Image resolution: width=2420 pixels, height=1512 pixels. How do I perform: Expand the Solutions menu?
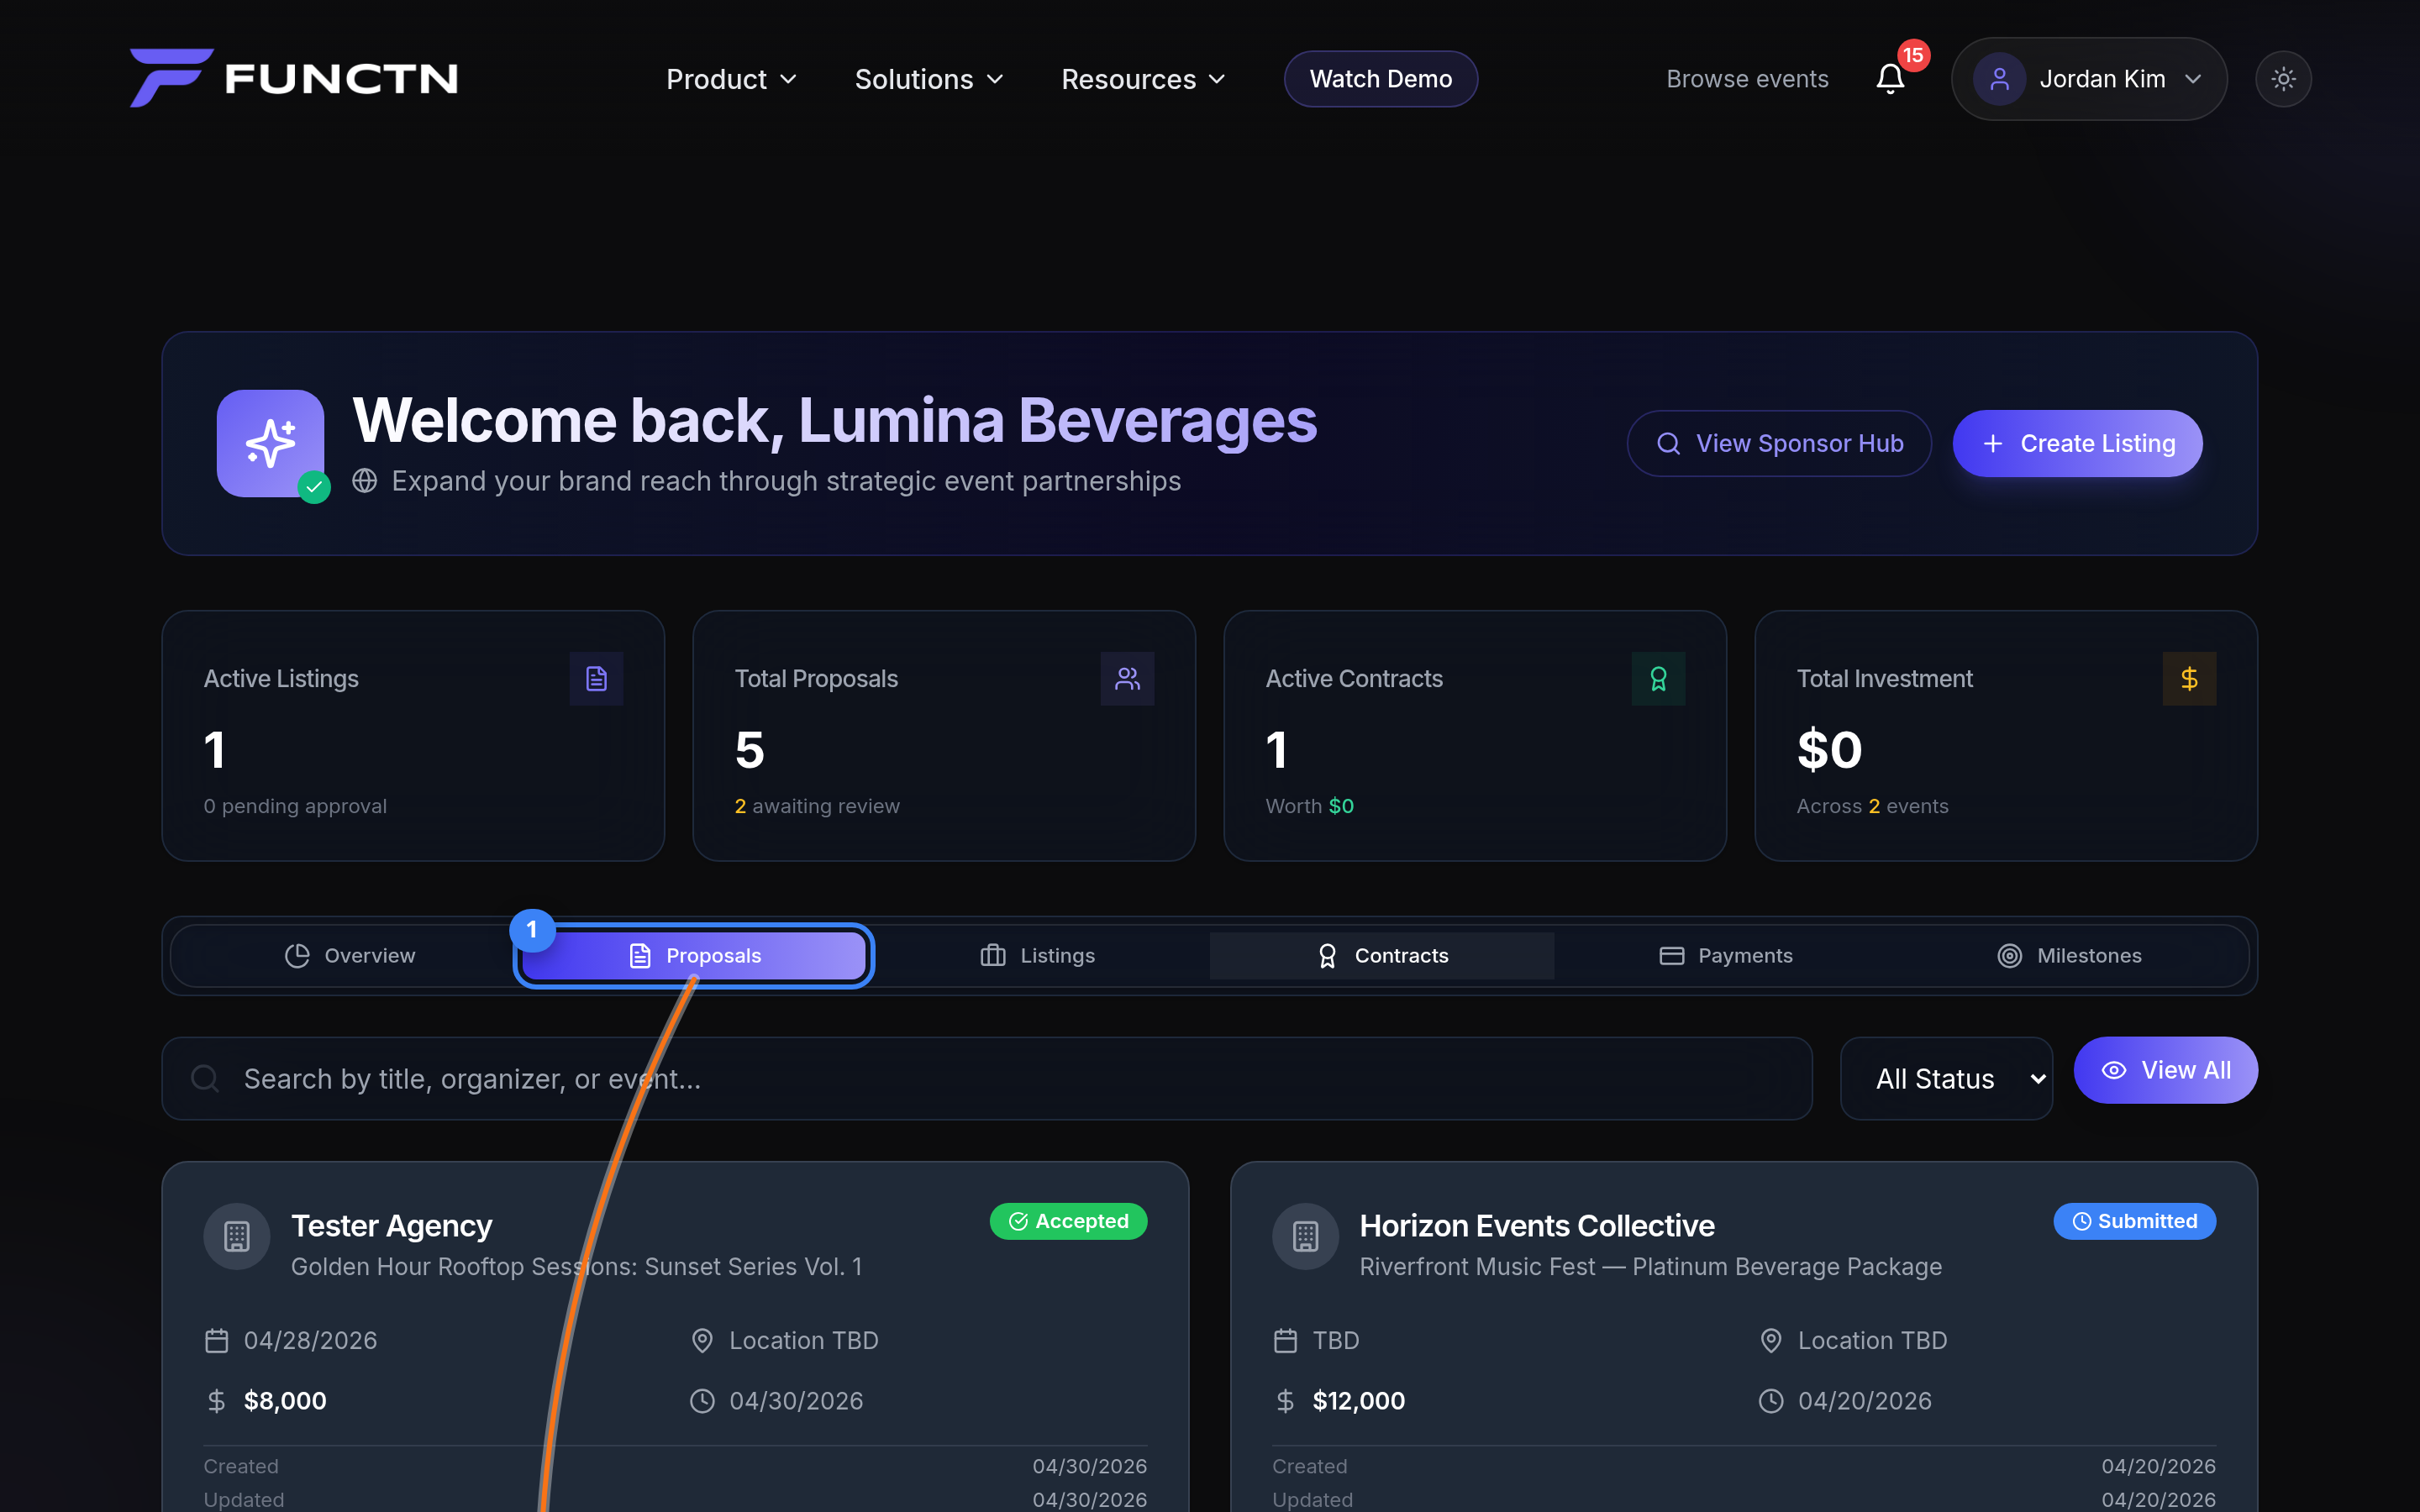point(929,79)
